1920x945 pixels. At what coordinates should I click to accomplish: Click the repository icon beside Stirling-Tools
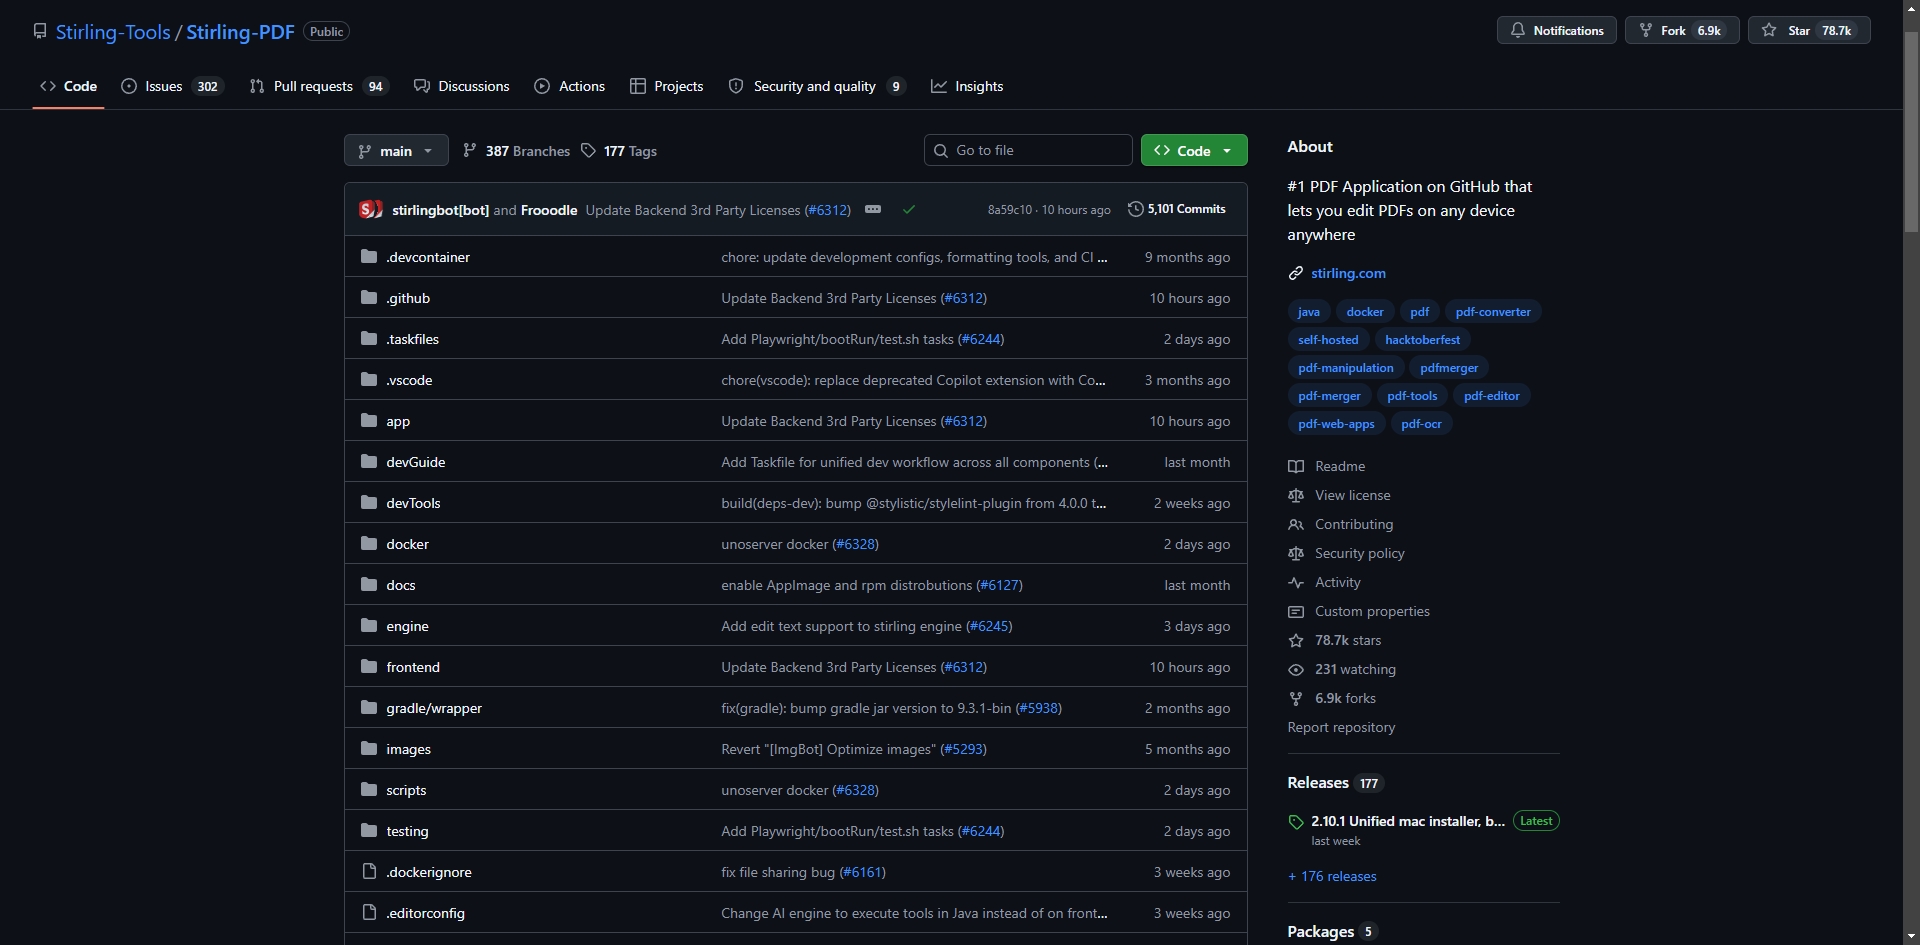(x=40, y=31)
